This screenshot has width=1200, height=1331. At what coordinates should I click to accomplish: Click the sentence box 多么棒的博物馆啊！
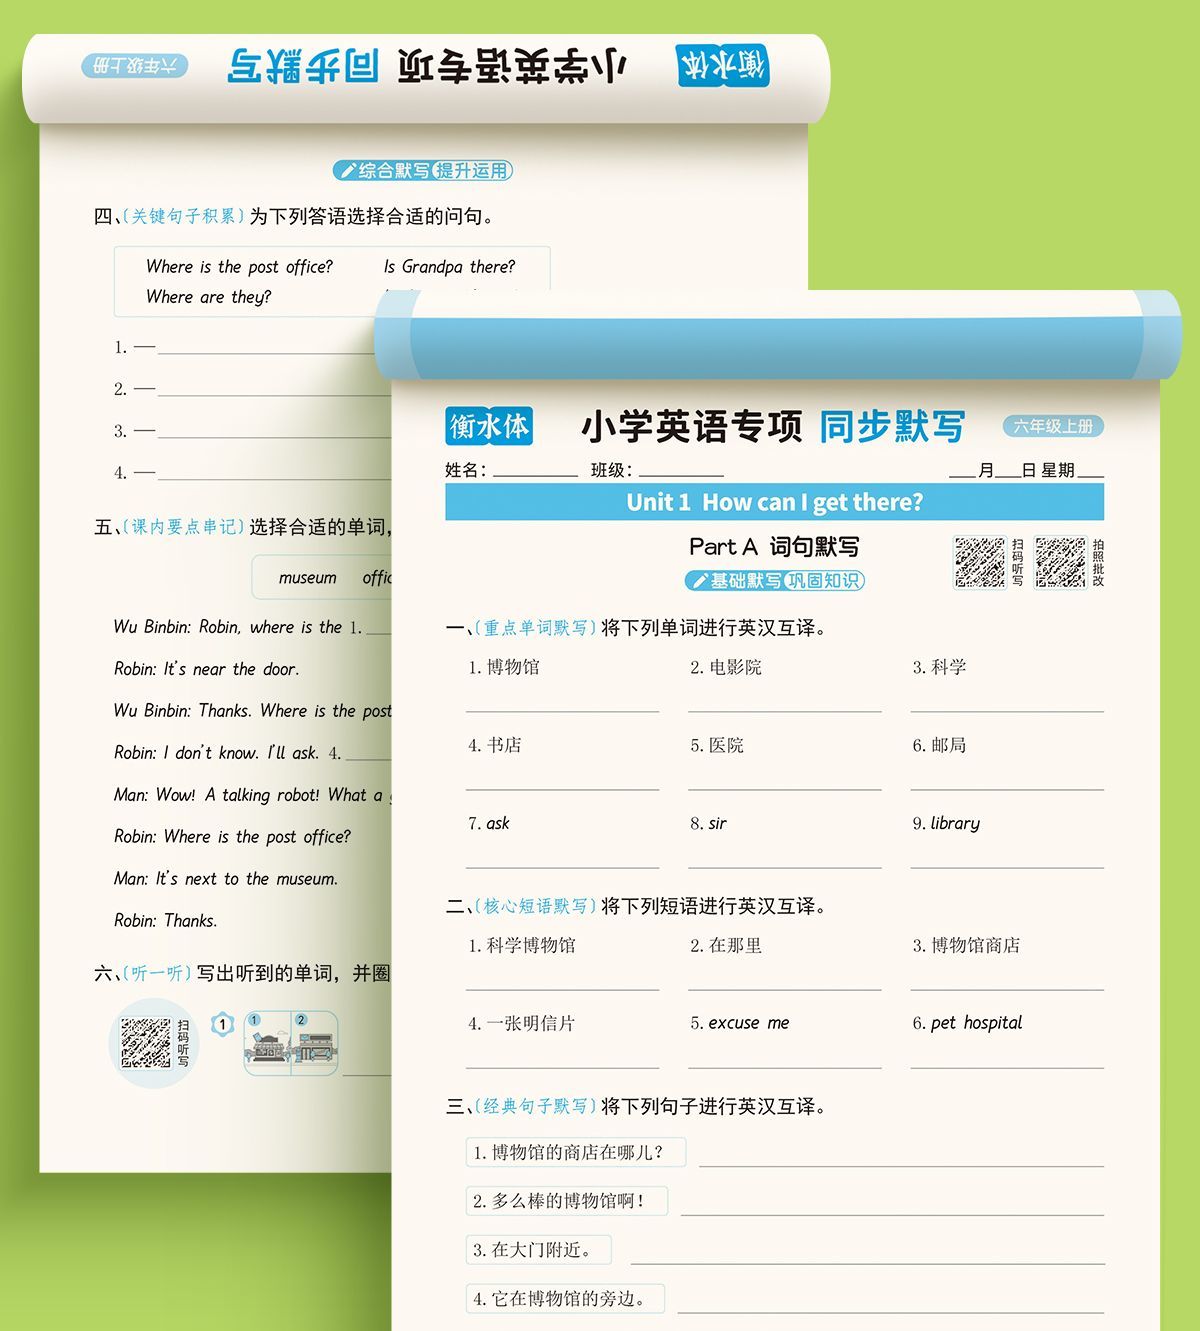click(x=566, y=1201)
